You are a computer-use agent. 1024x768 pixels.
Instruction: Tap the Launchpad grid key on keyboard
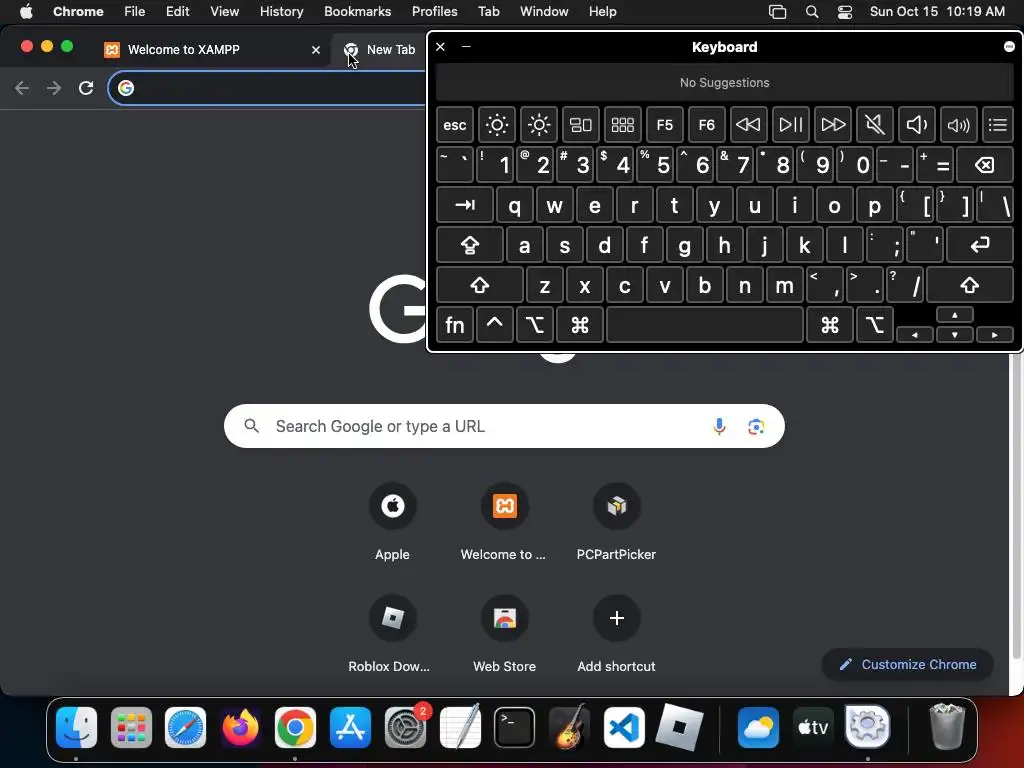[622, 125]
